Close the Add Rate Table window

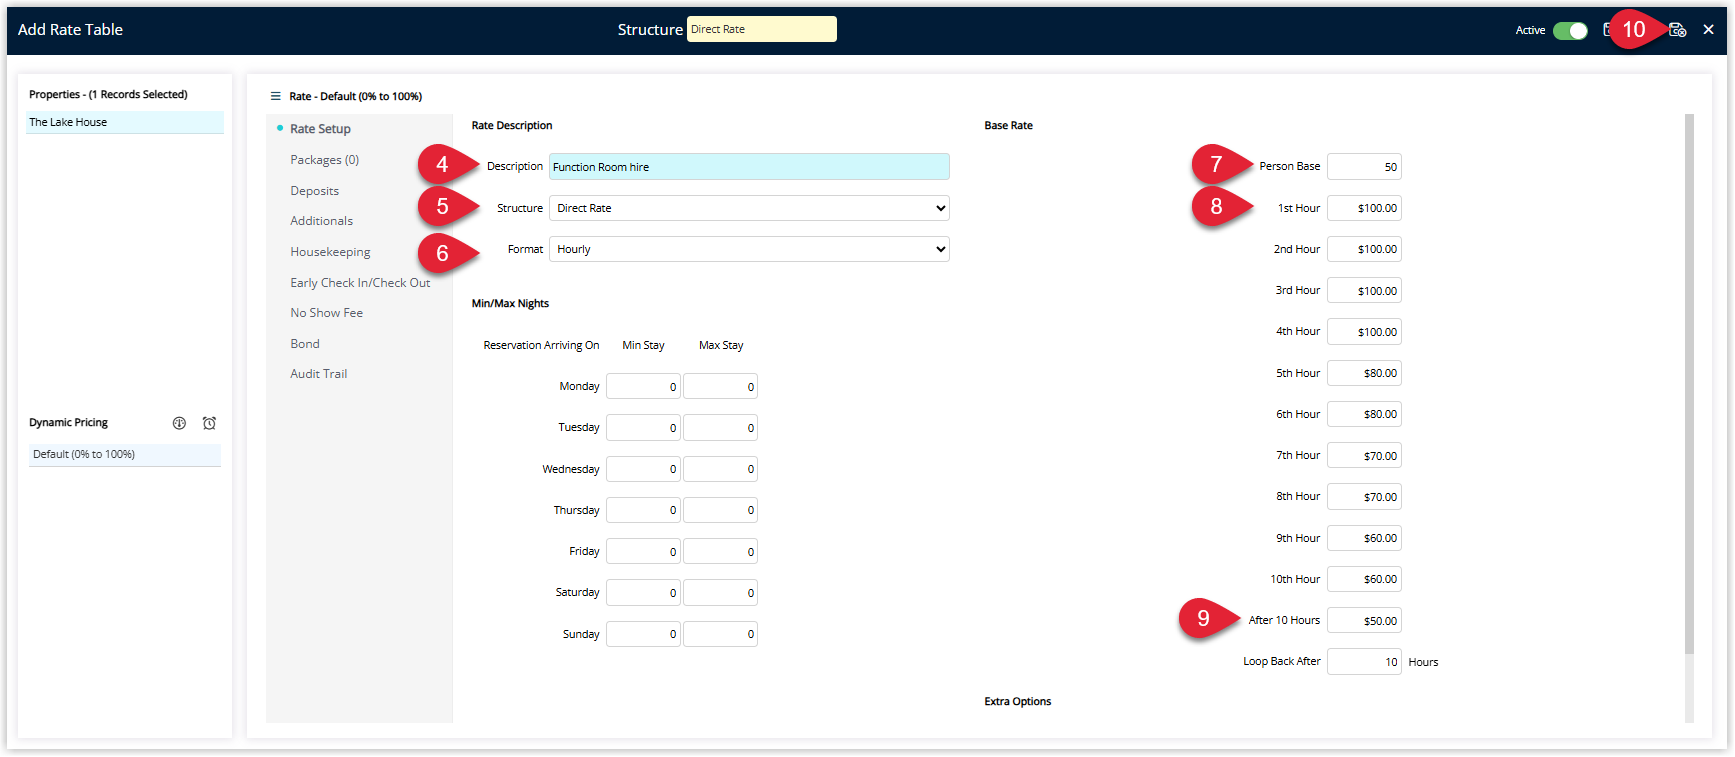pos(1708,30)
